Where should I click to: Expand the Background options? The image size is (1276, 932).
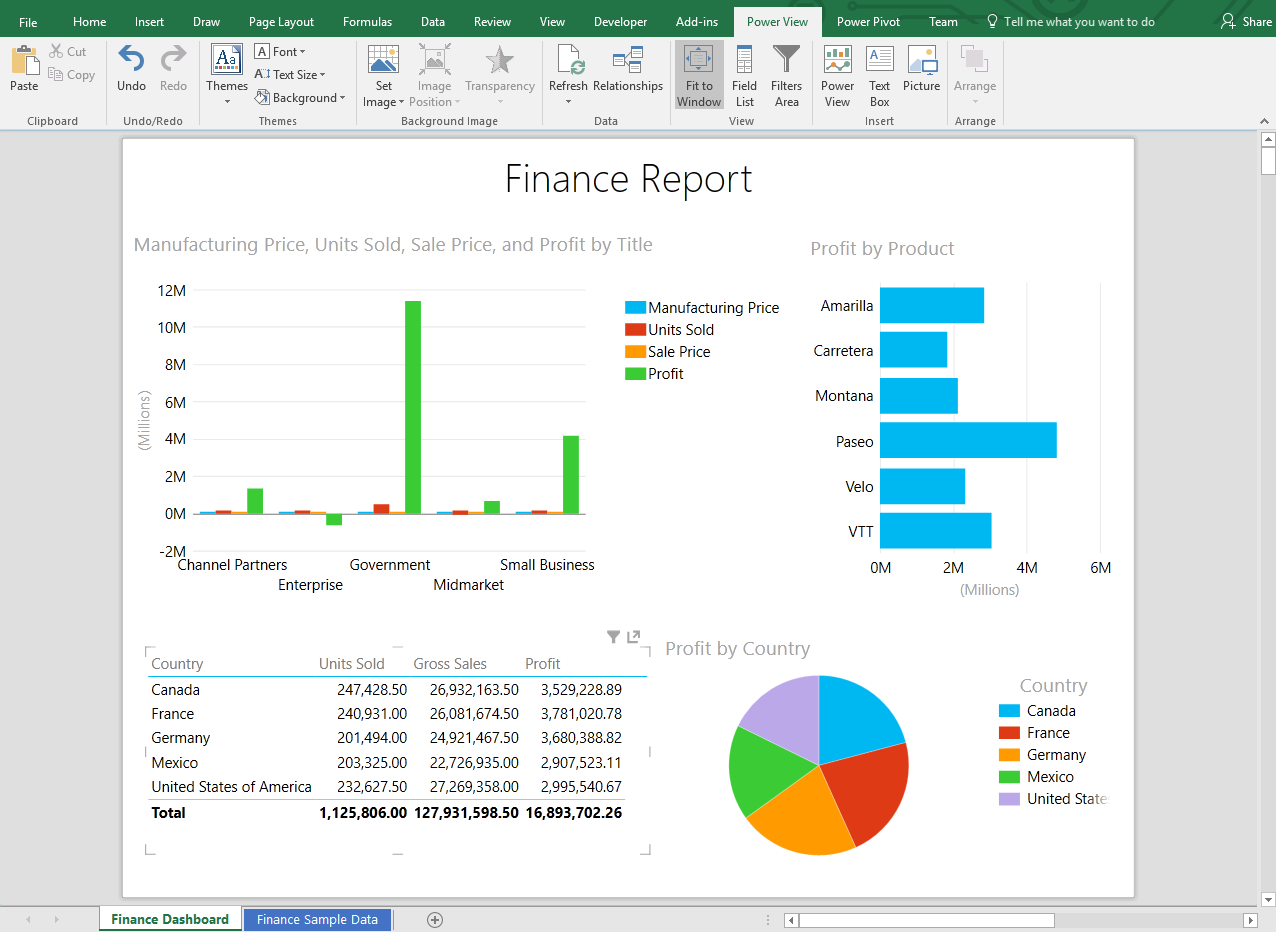click(x=301, y=97)
